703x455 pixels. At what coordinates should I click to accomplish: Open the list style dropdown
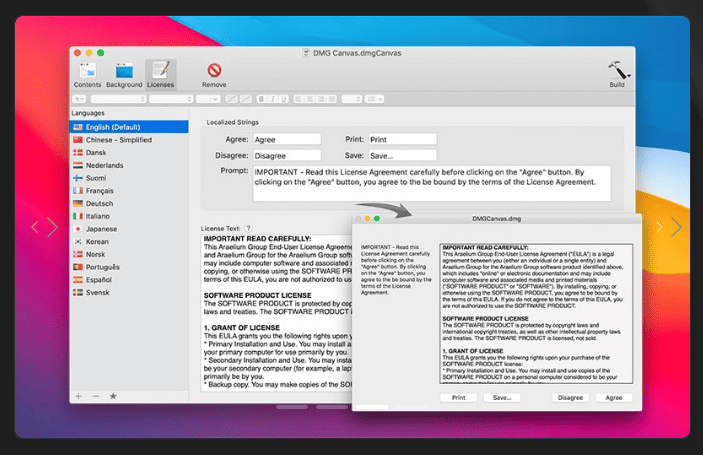(x=374, y=99)
